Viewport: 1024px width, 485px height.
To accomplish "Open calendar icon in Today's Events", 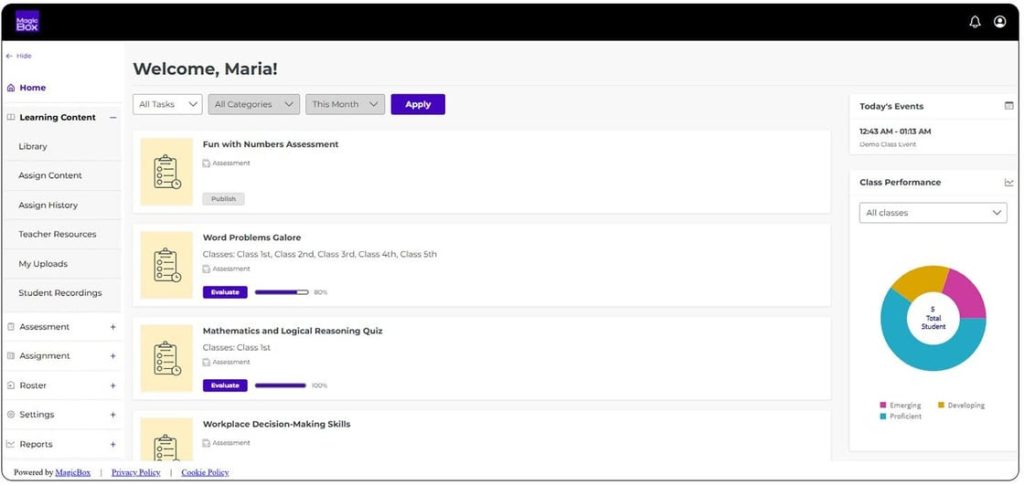I will coord(1009,106).
